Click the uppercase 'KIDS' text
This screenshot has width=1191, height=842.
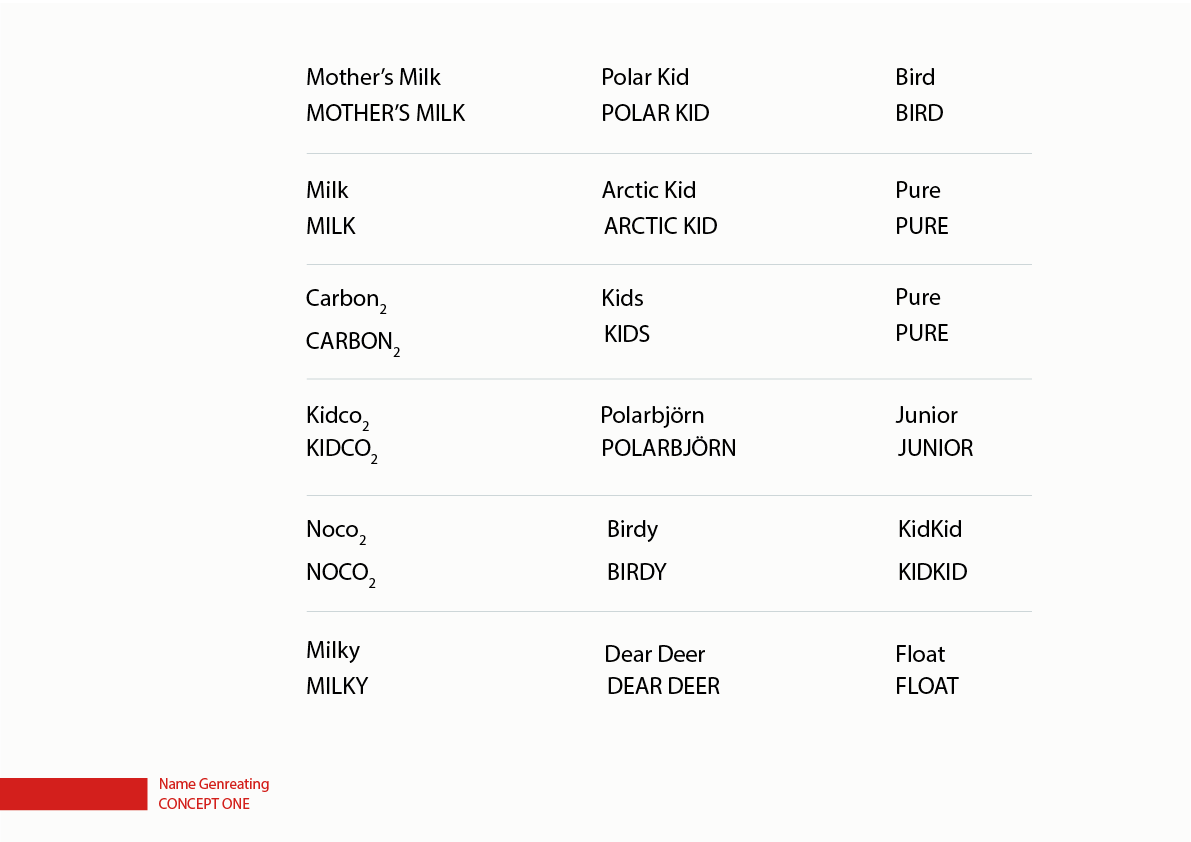point(627,334)
